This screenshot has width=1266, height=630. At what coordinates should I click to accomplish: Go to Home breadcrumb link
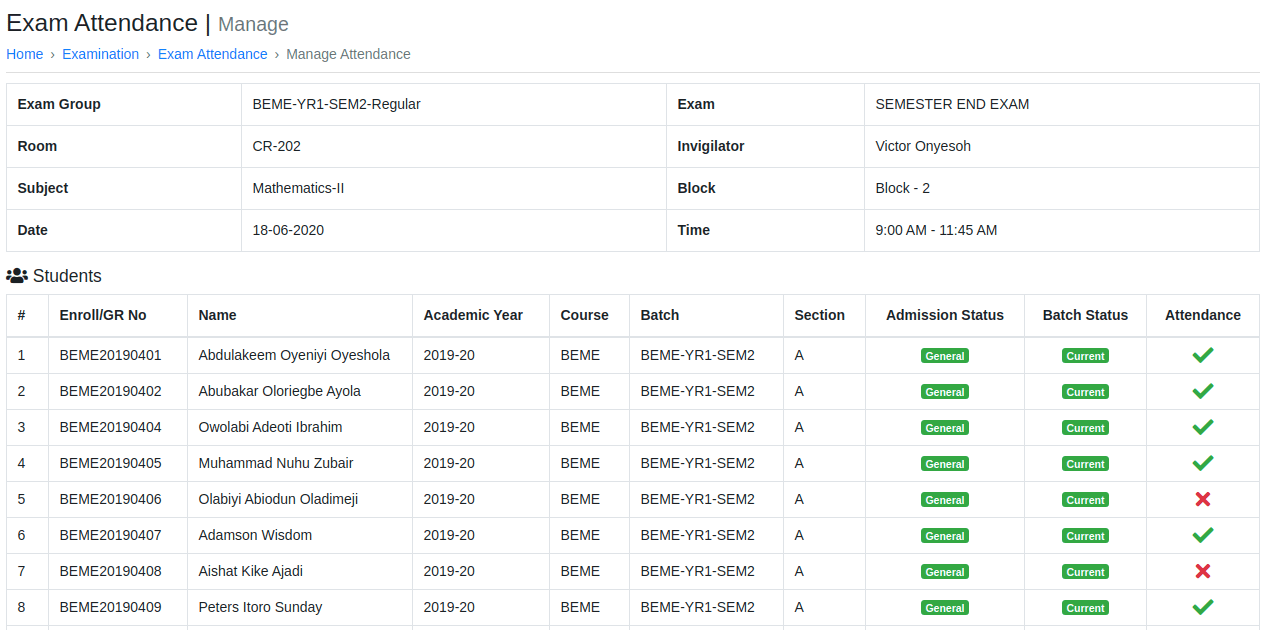pyautogui.click(x=25, y=54)
